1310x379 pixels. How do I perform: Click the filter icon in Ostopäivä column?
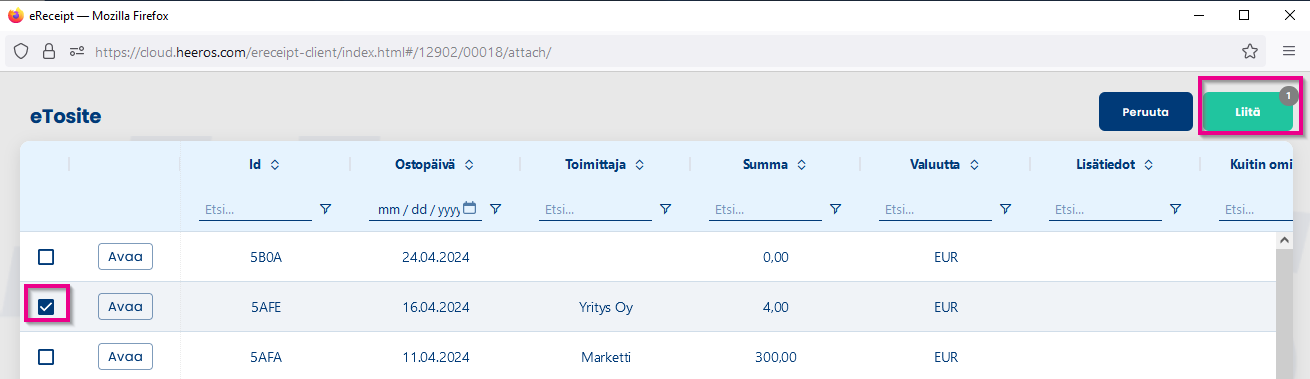[x=495, y=209]
